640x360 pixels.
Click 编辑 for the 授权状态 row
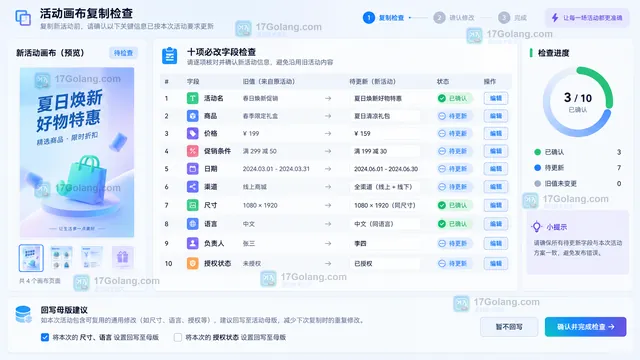(x=496, y=263)
